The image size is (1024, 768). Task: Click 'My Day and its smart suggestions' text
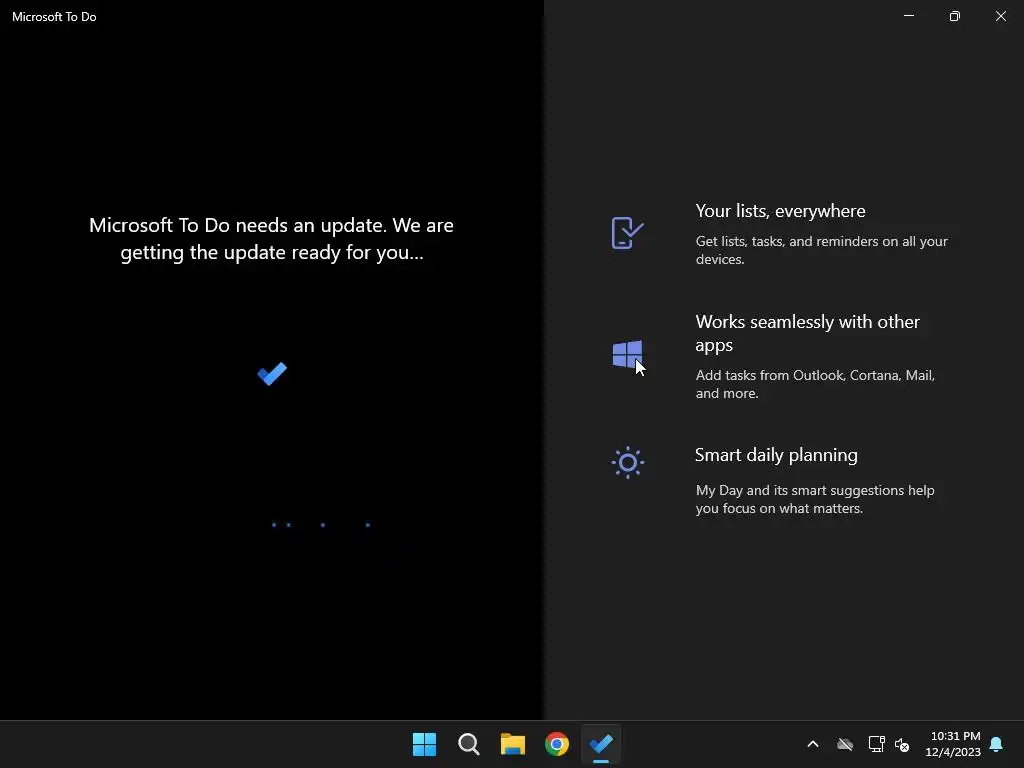[x=814, y=499]
